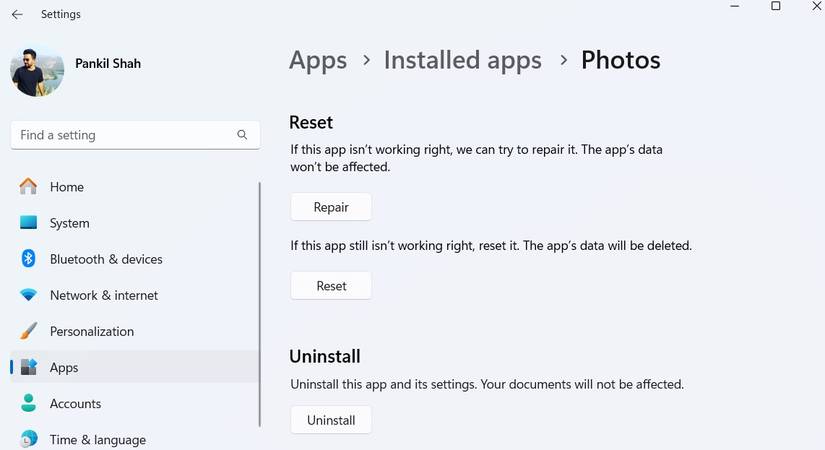The height and width of the screenshot is (450, 825).
Task: Close the Settings window
Action: click(x=817, y=6)
